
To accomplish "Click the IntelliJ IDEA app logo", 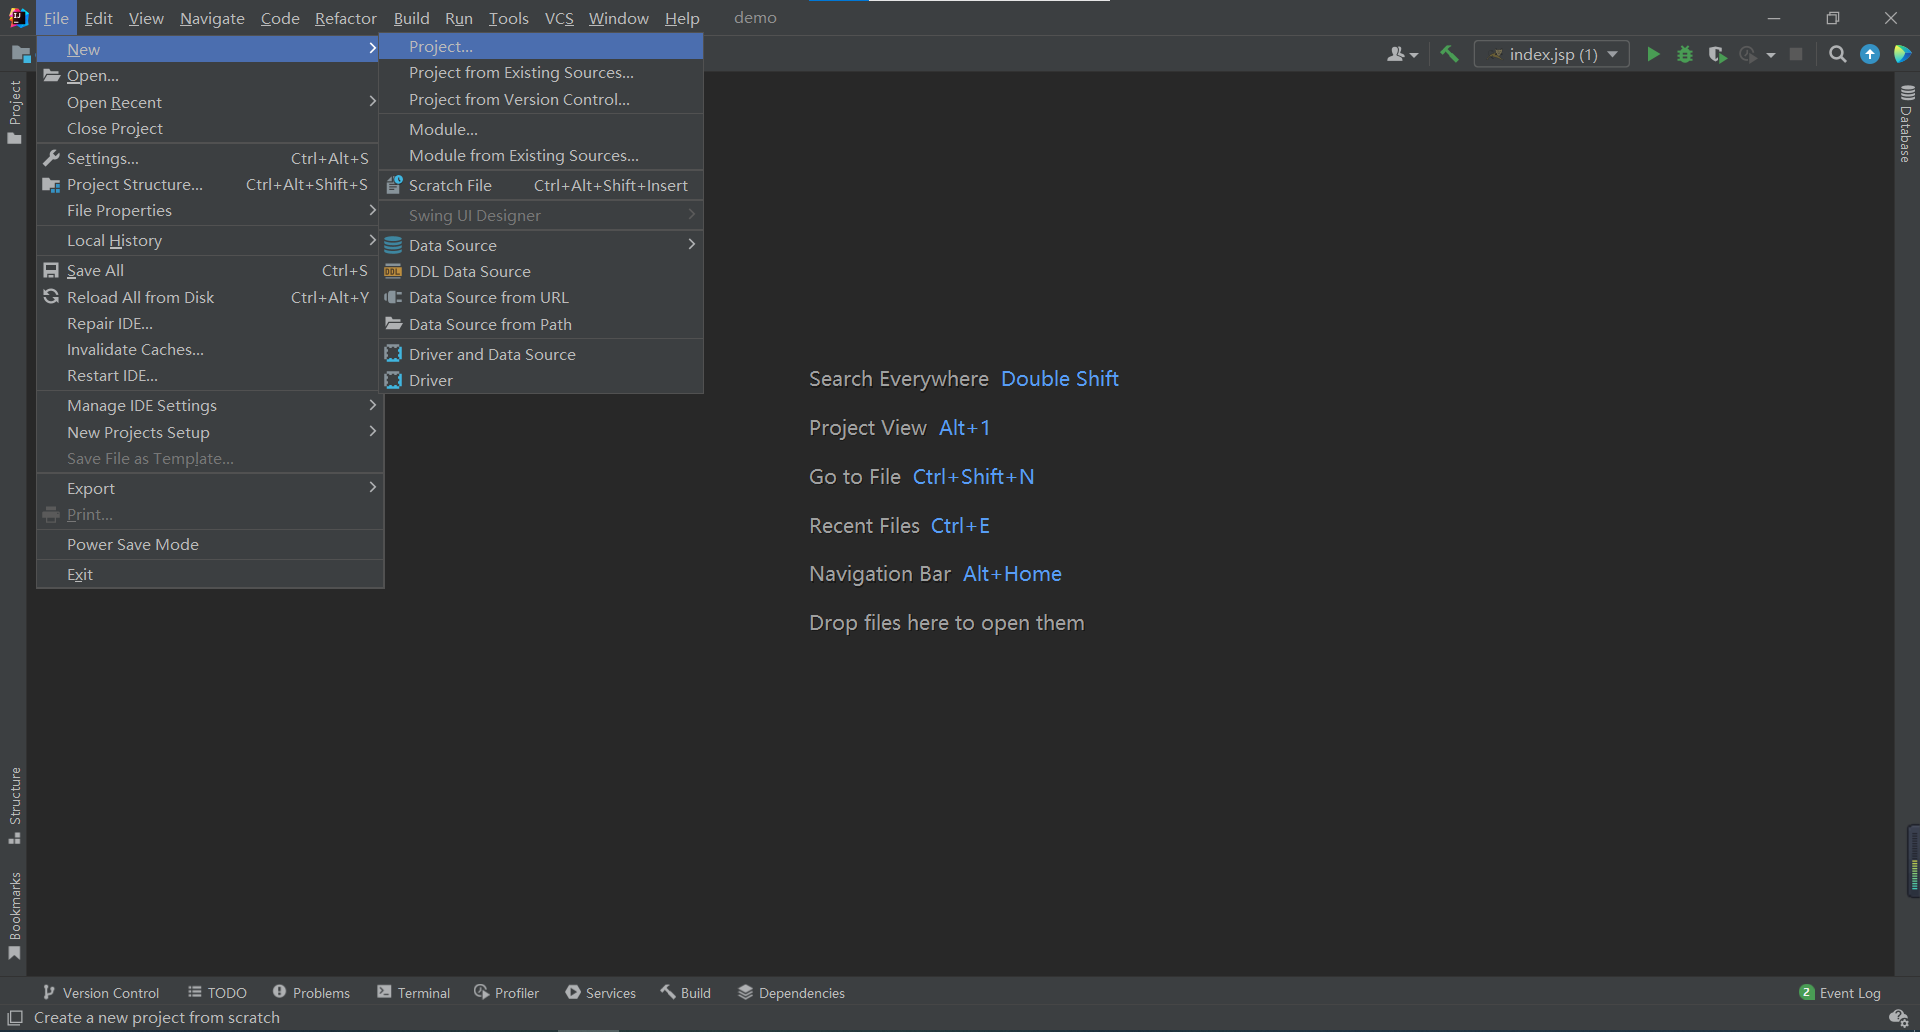I will pos(18,17).
